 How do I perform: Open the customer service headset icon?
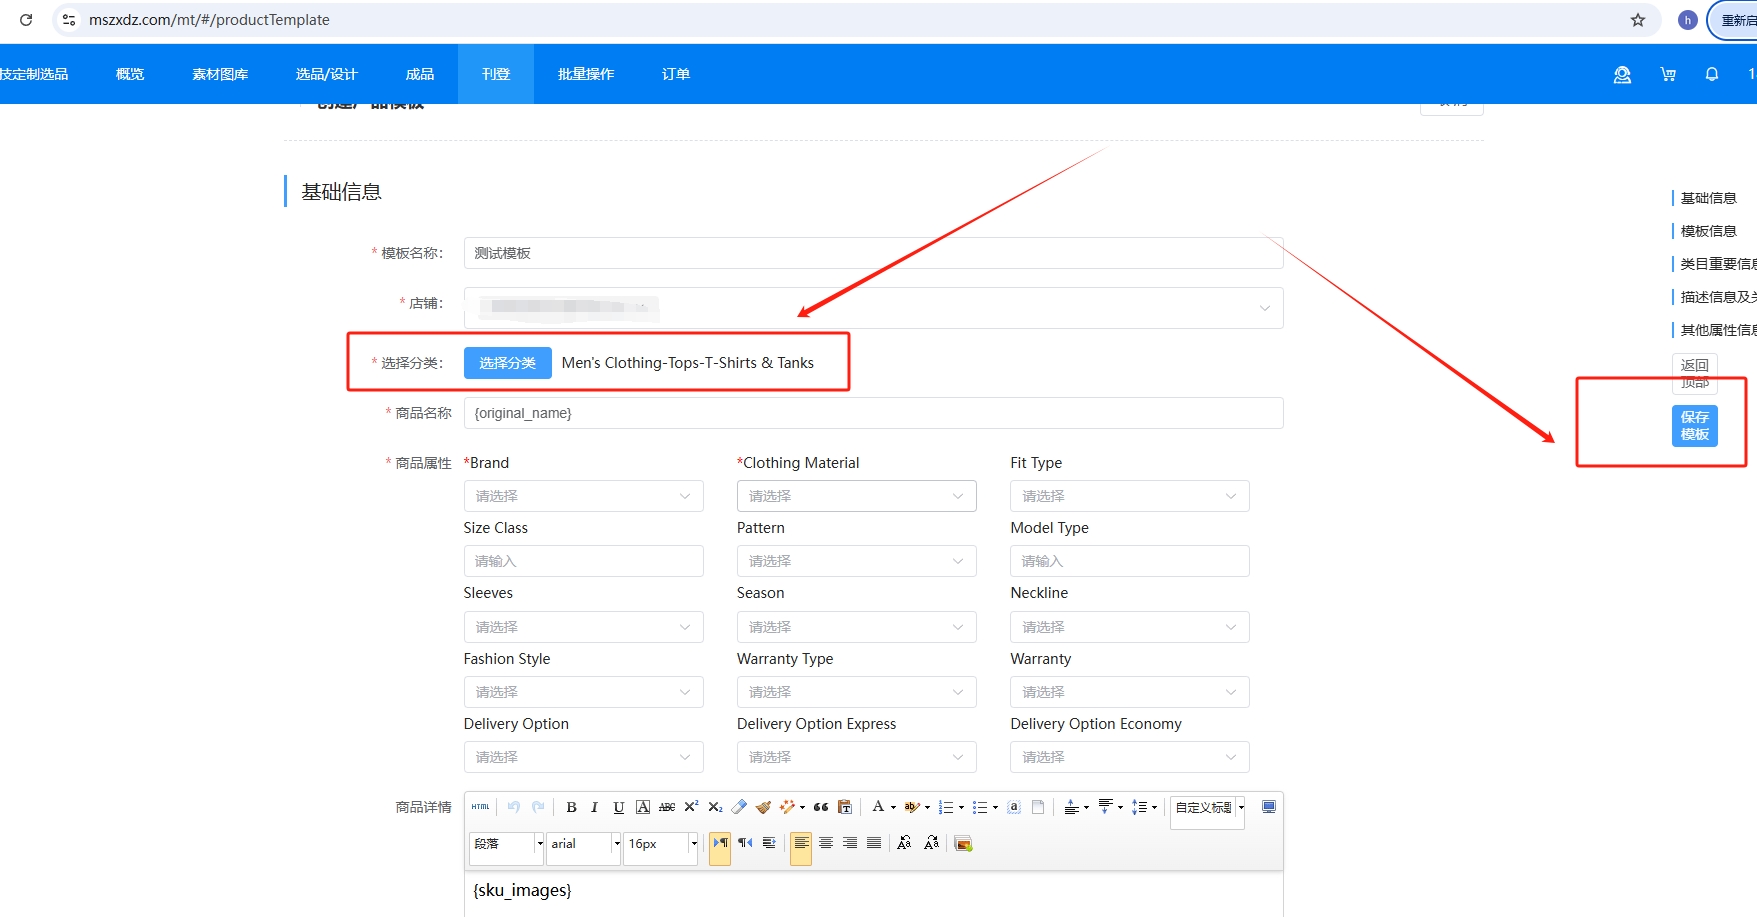(1622, 74)
